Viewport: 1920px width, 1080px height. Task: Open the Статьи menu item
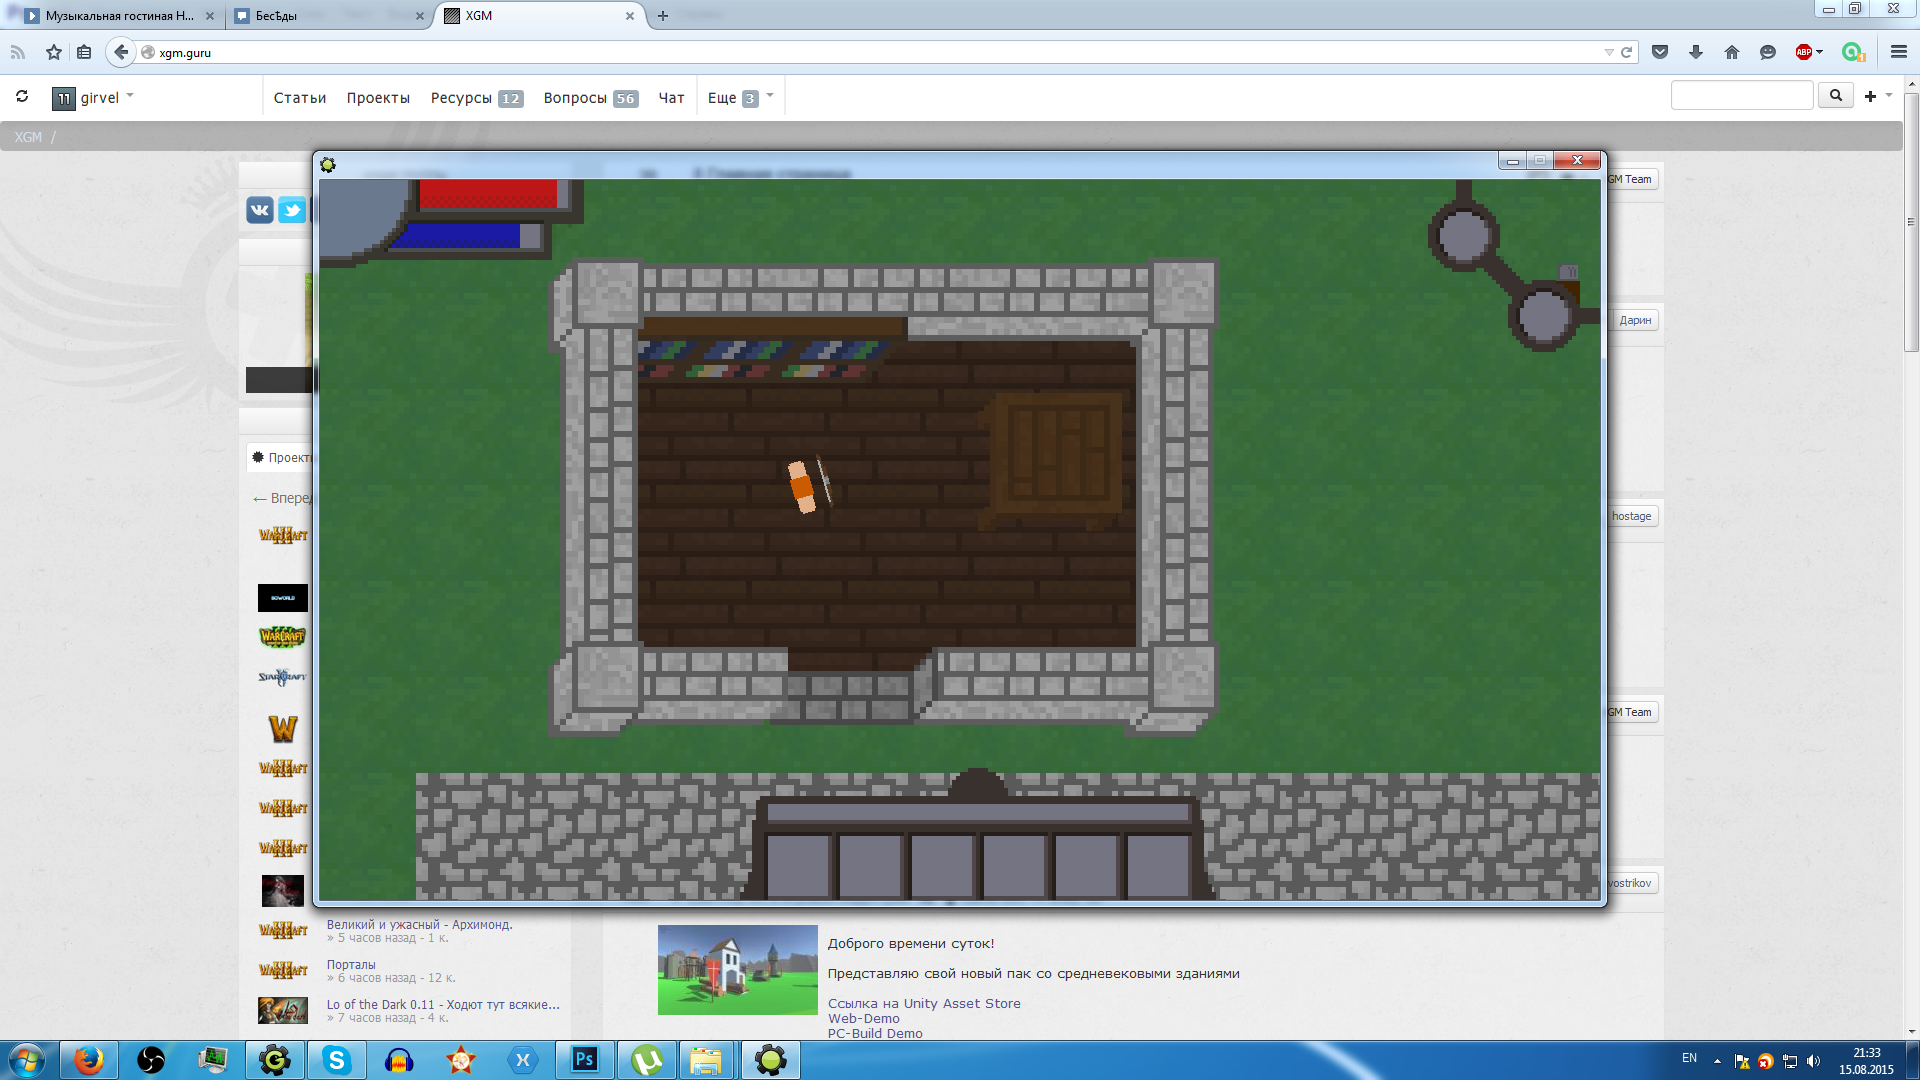pyautogui.click(x=300, y=98)
